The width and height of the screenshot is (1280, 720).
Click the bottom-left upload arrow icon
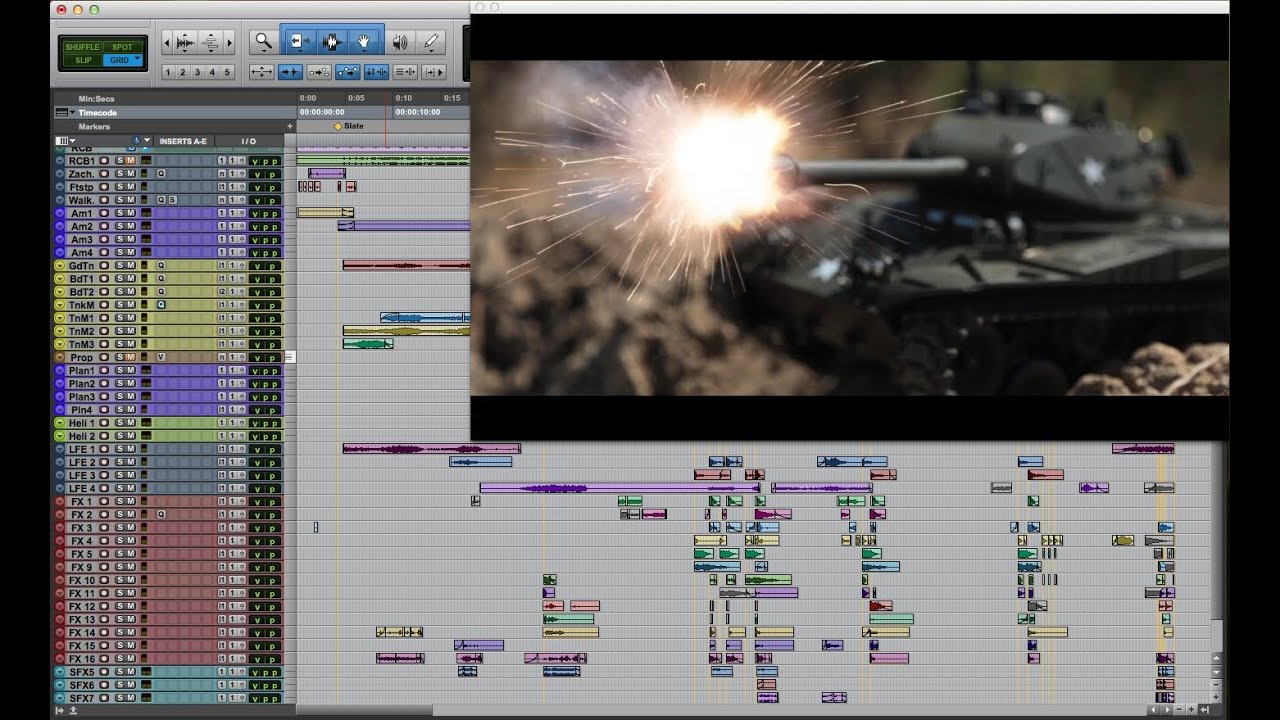(73, 710)
